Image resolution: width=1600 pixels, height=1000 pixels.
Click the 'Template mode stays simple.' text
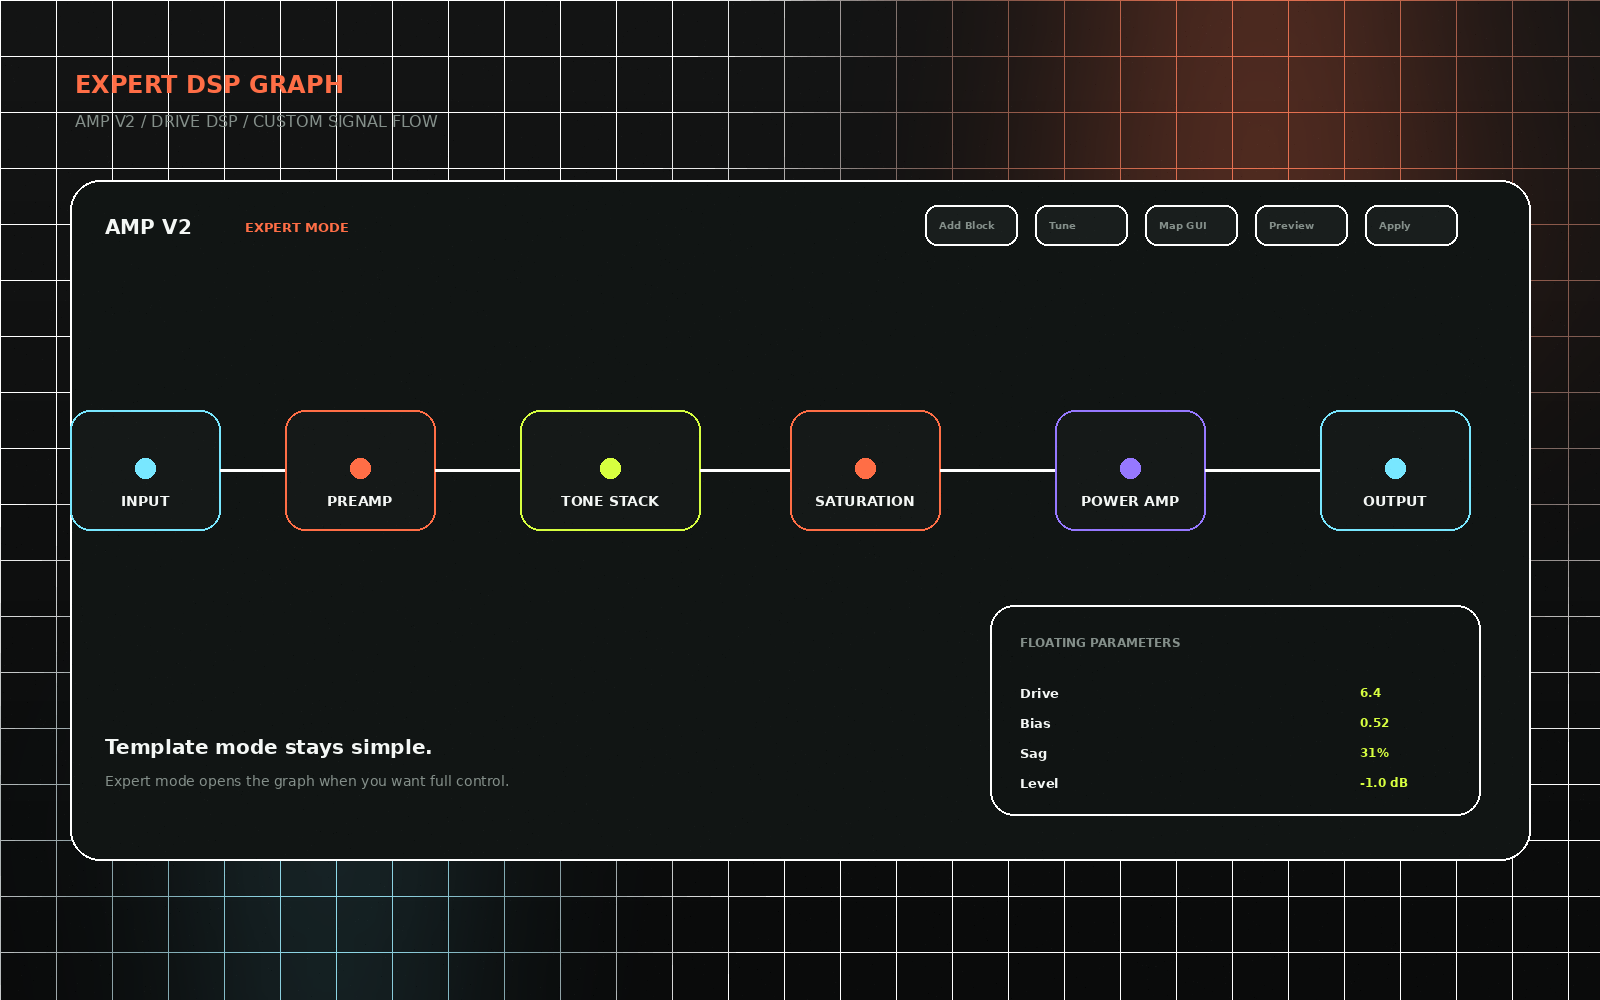pyautogui.click(x=268, y=747)
